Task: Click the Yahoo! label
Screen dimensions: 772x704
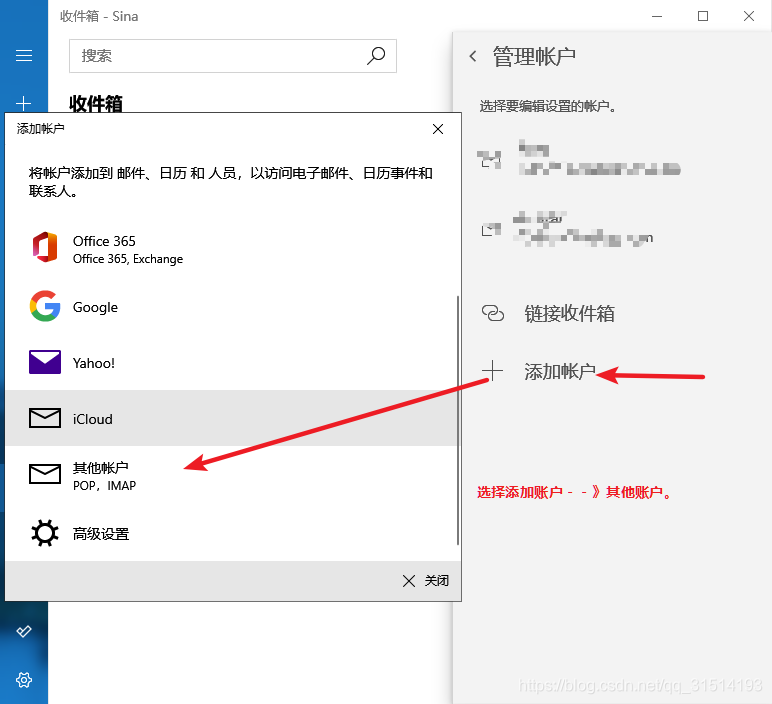Action: coord(94,363)
